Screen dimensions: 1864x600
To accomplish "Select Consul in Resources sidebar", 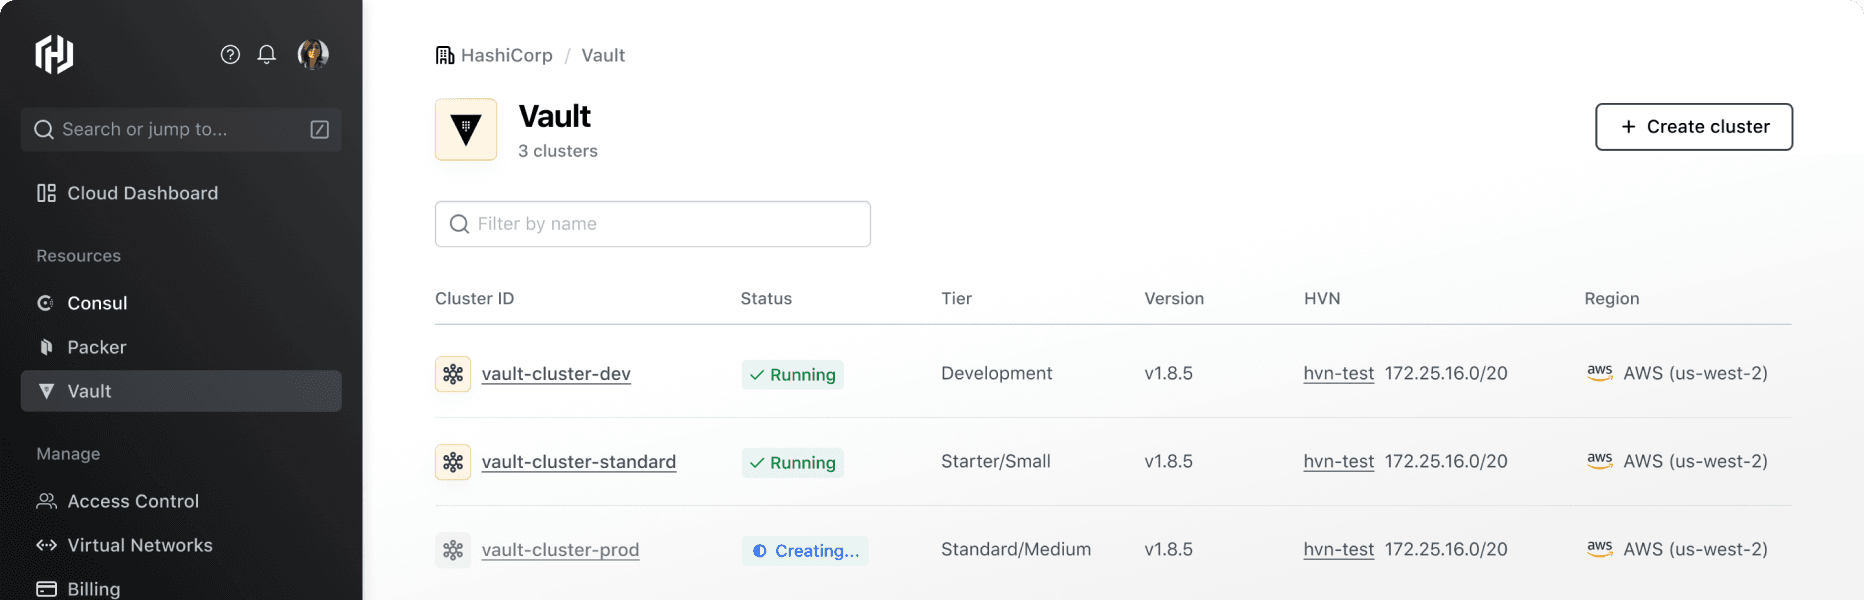I will coord(97,303).
